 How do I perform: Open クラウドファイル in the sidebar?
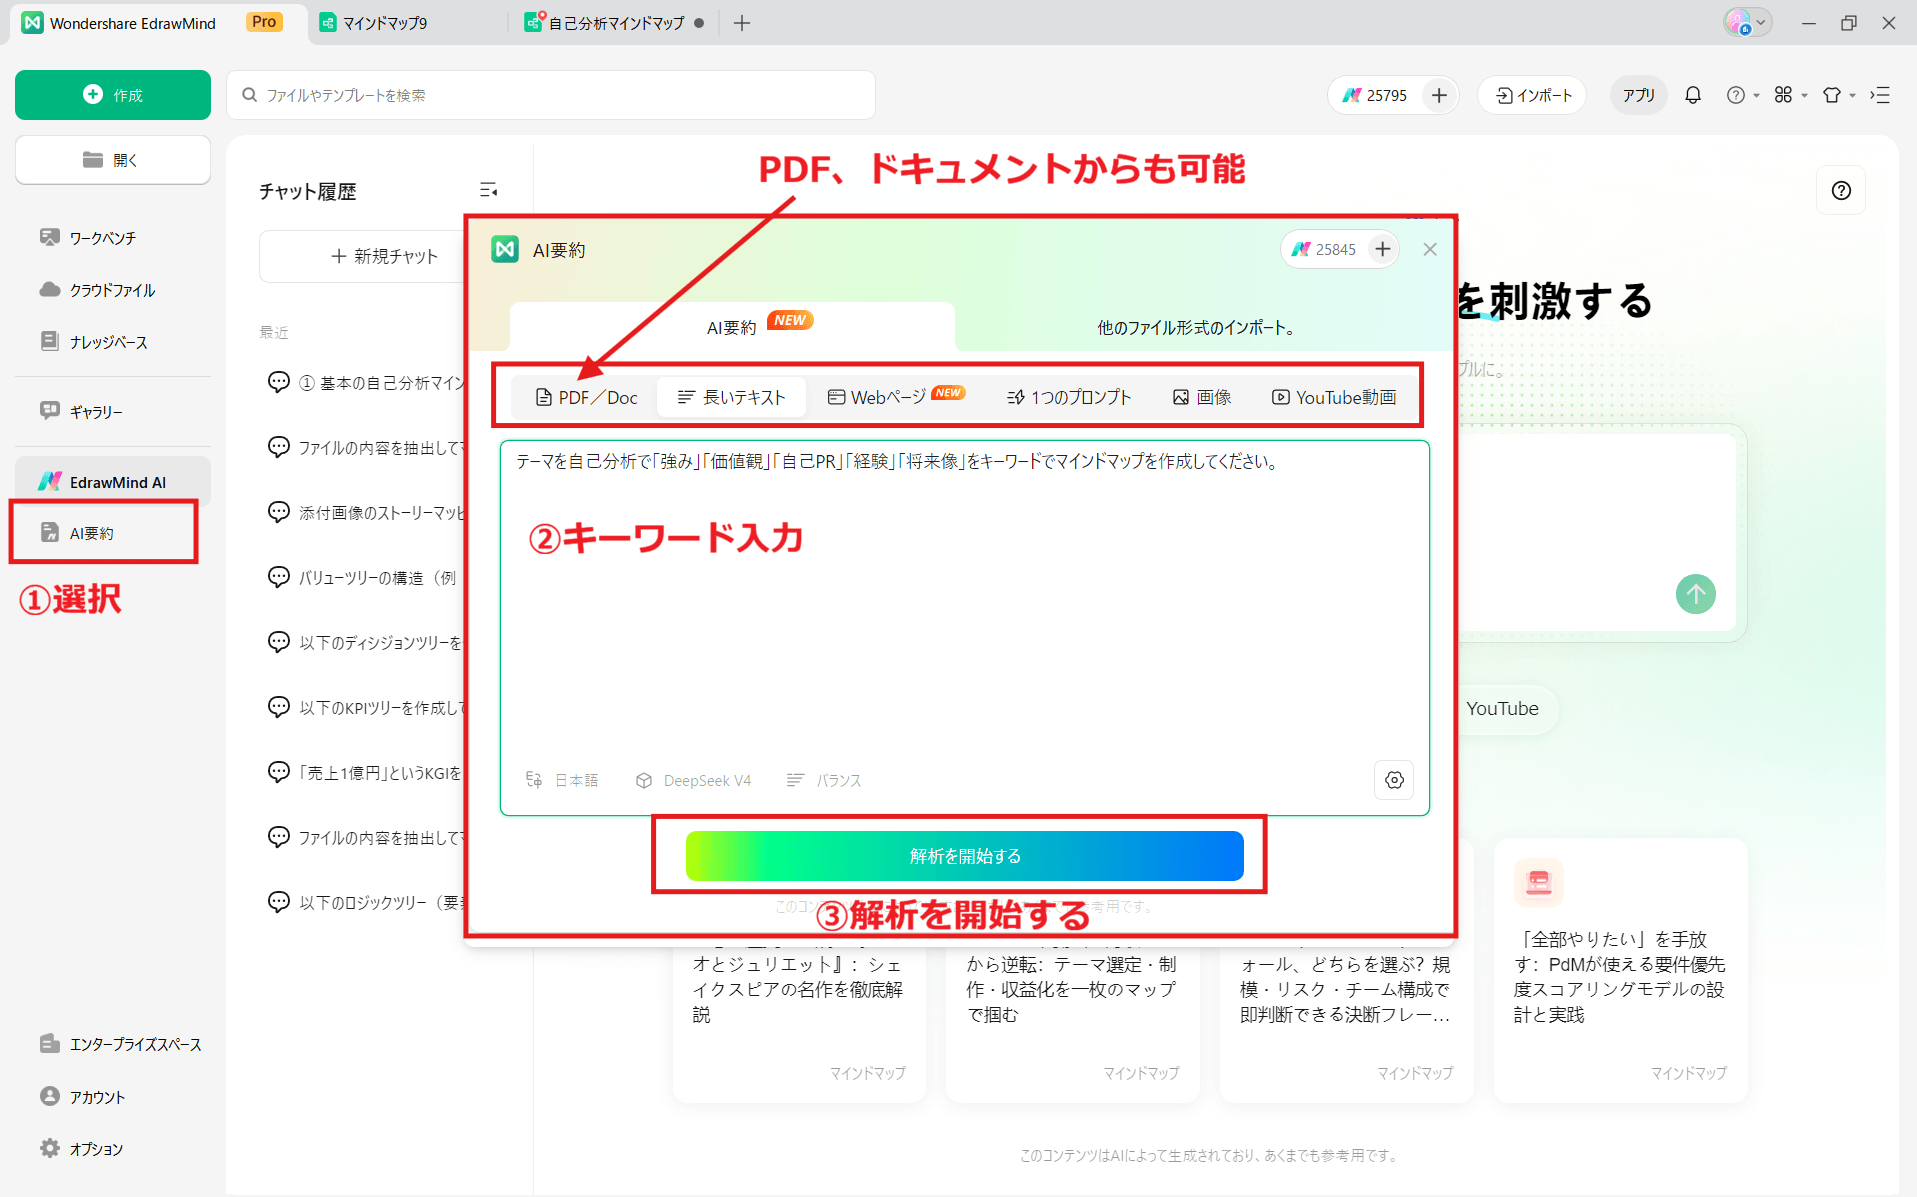point(113,290)
